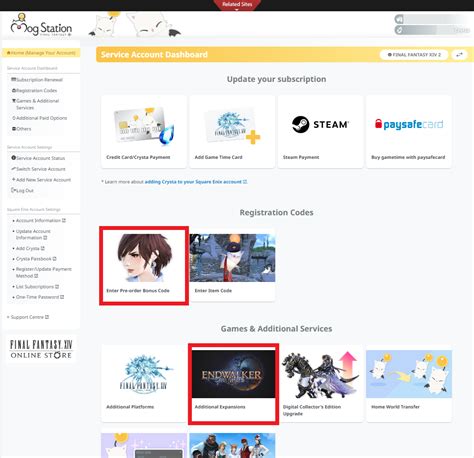Viewport: 474px width, 458px height.
Task: Choose Buy gametime with paysafecard
Action: (409, 132)
